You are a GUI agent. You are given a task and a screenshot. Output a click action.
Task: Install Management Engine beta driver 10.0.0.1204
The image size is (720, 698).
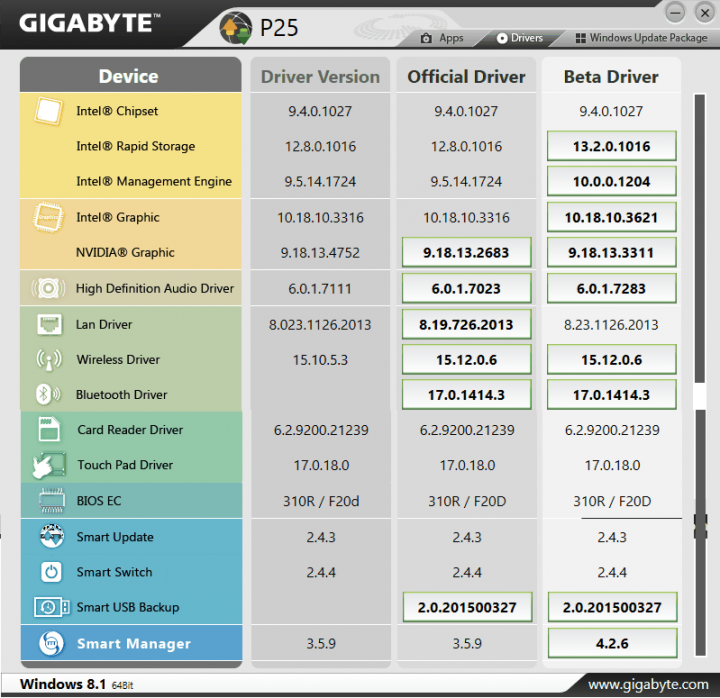[x=611, y=181]
